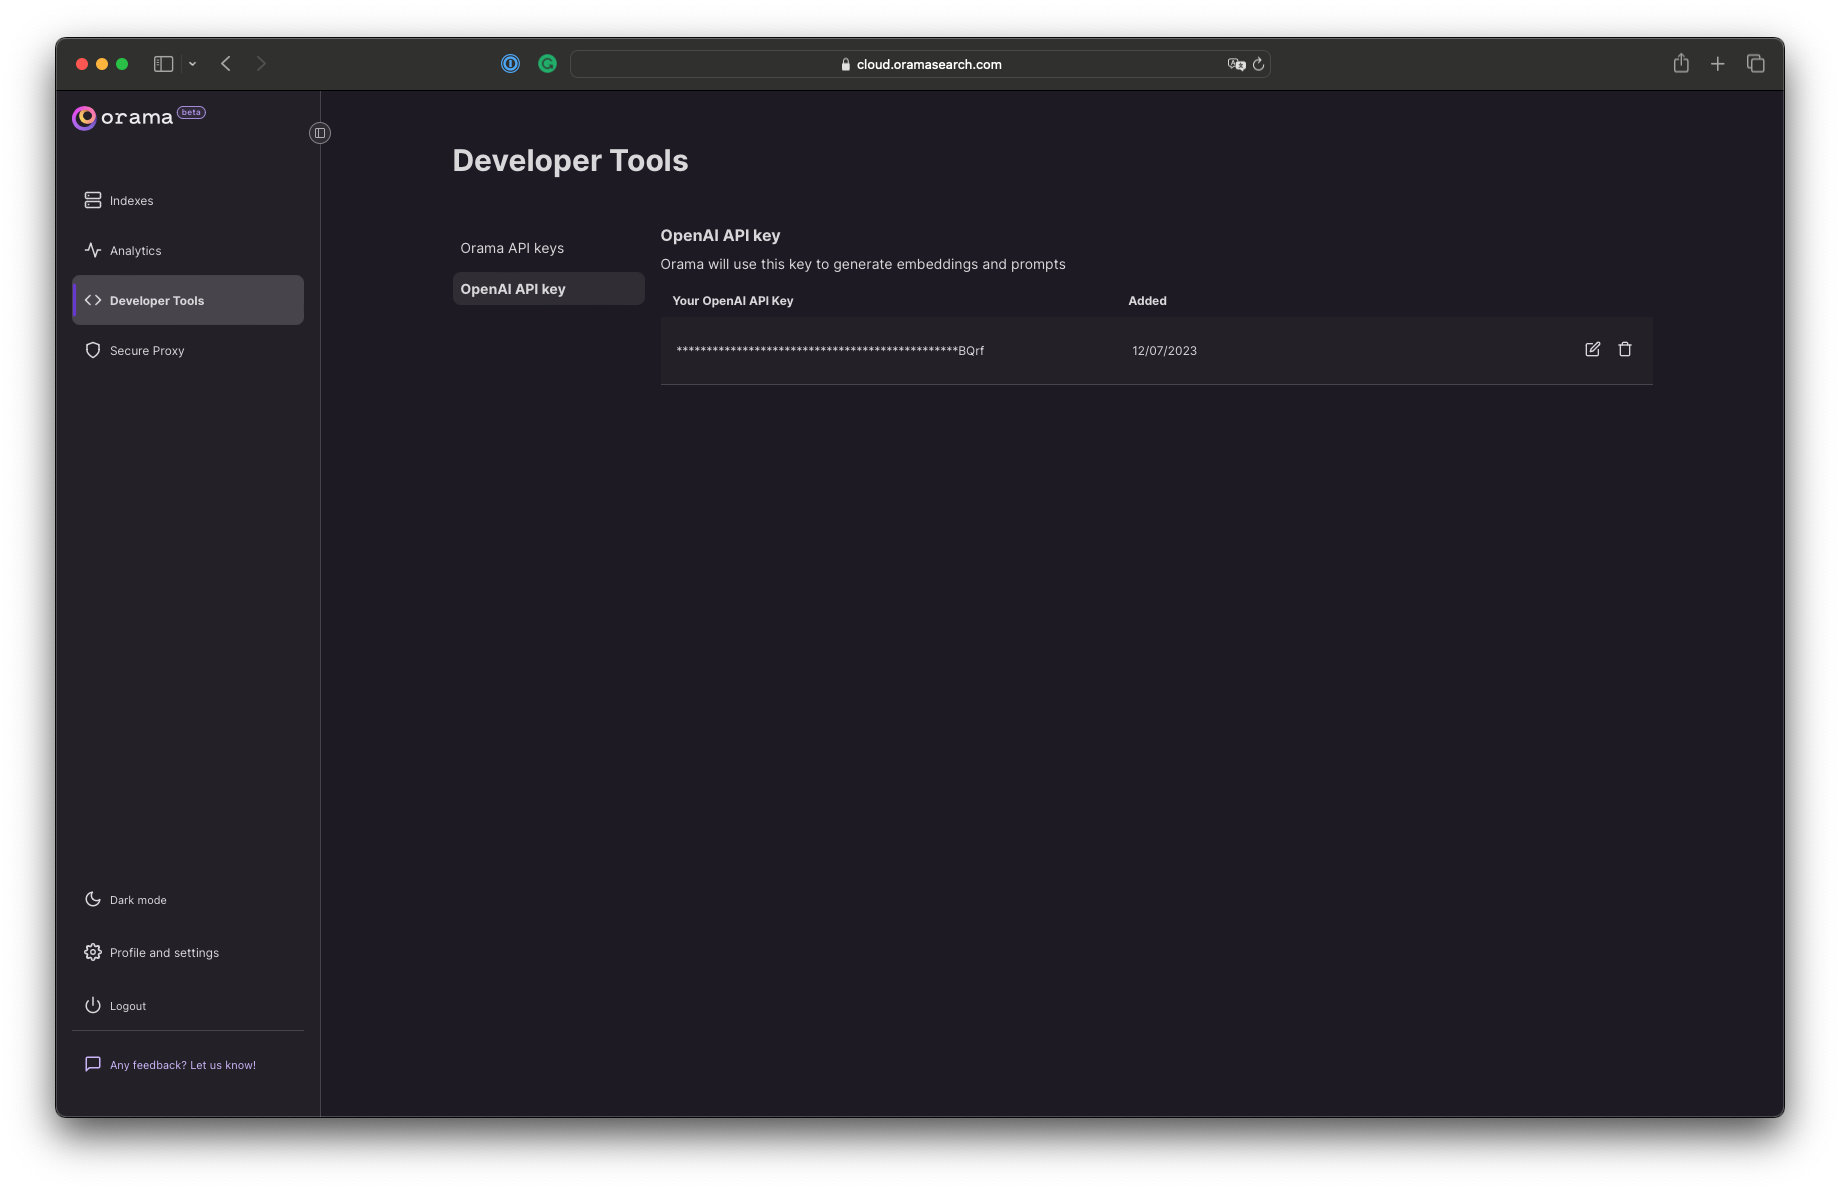Select the OpenAI API key tab
The height and width of the screenshot is (1191, 1840).
pos(548,289)
